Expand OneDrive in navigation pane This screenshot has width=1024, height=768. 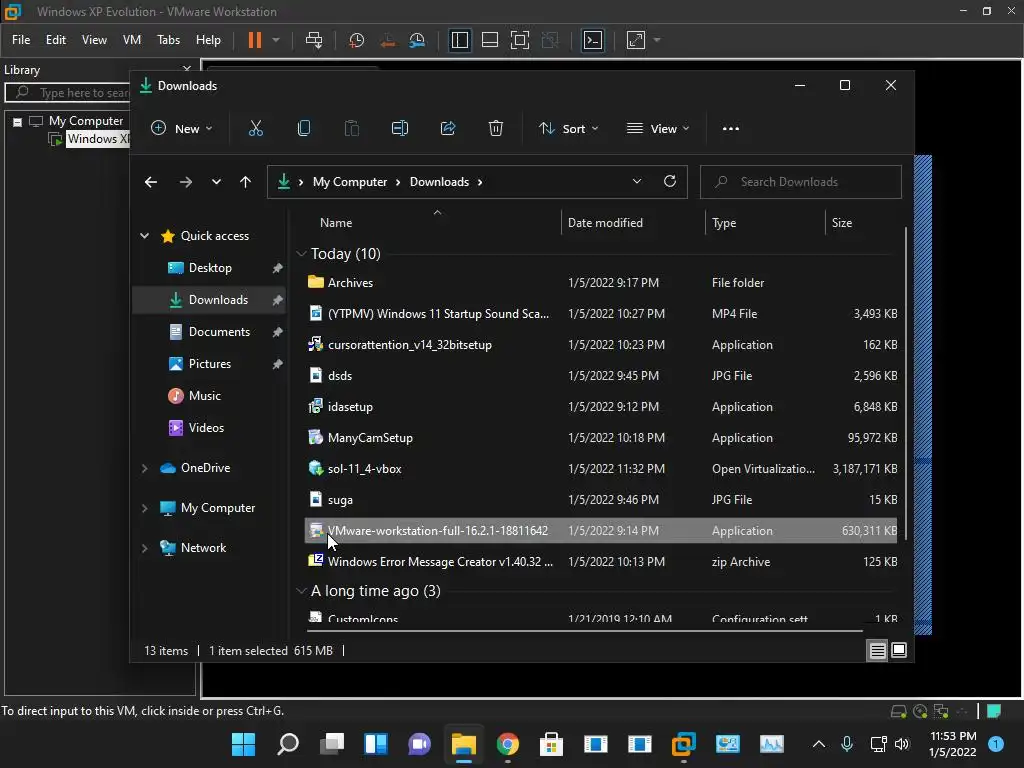144,468
